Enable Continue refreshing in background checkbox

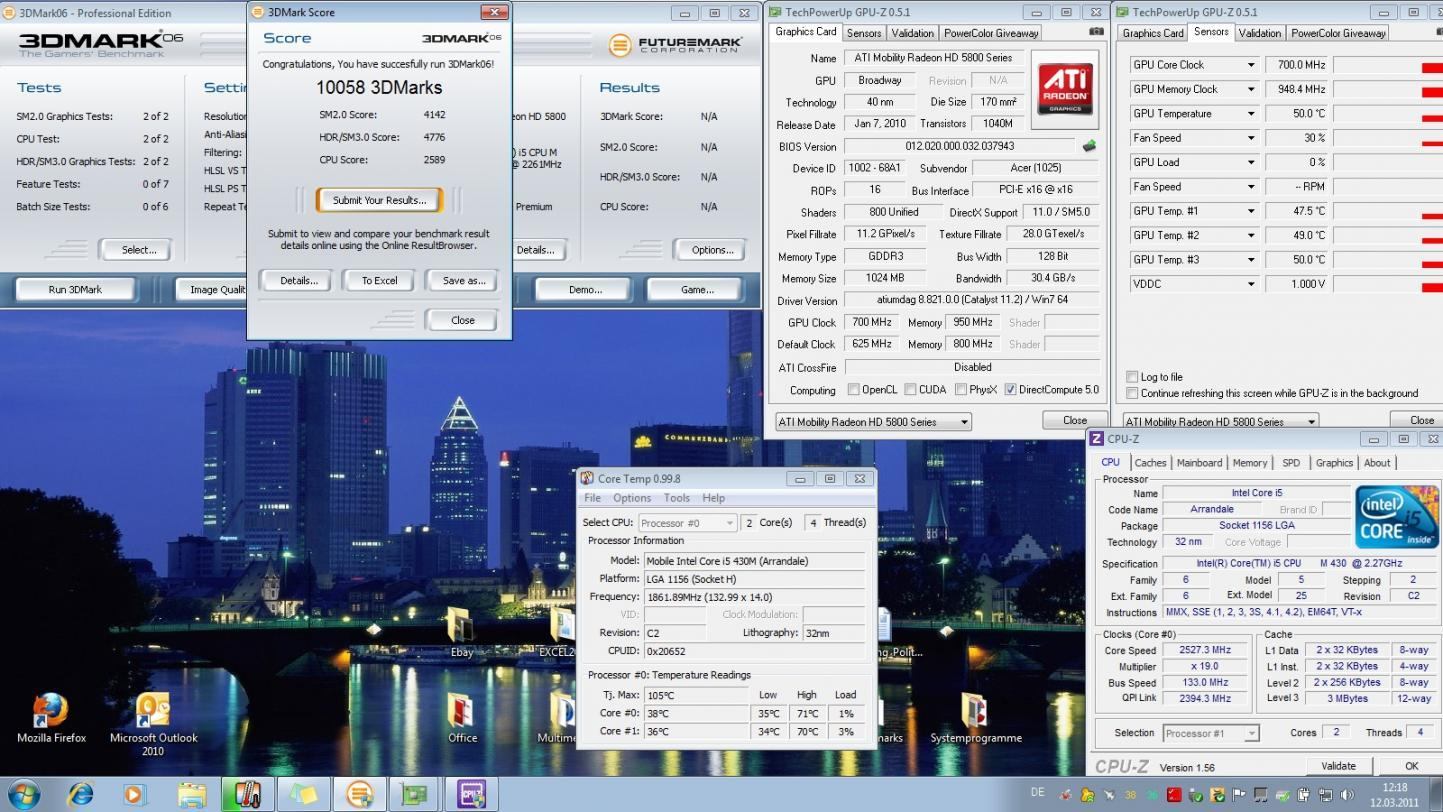1132,393
